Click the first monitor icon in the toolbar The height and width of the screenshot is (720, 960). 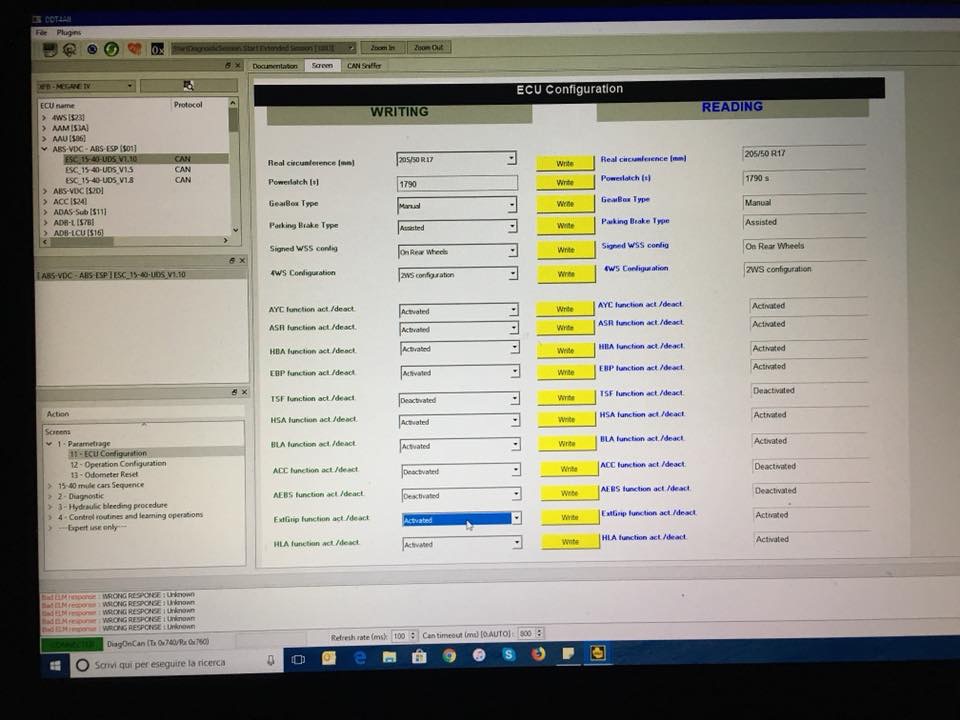tap(50, 49)
